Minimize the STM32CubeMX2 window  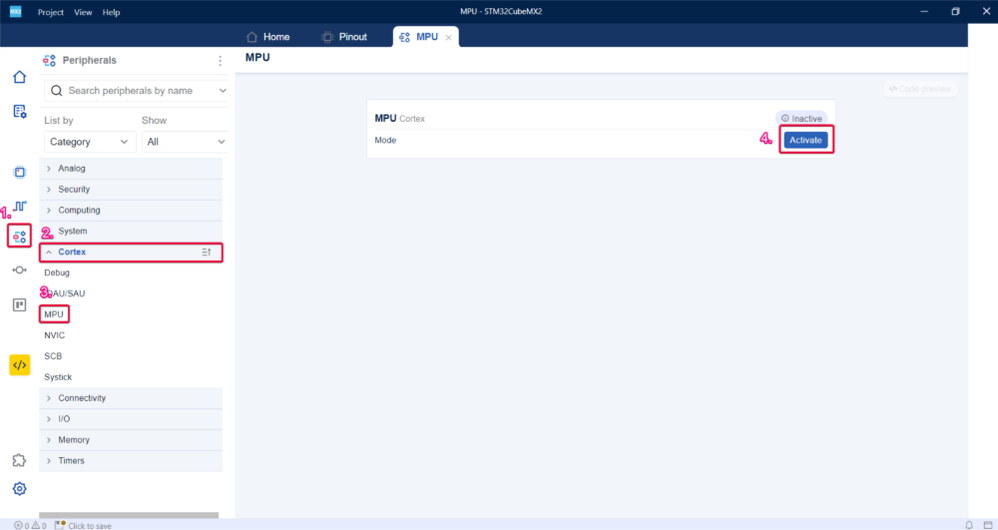click(x=924, y=11)
